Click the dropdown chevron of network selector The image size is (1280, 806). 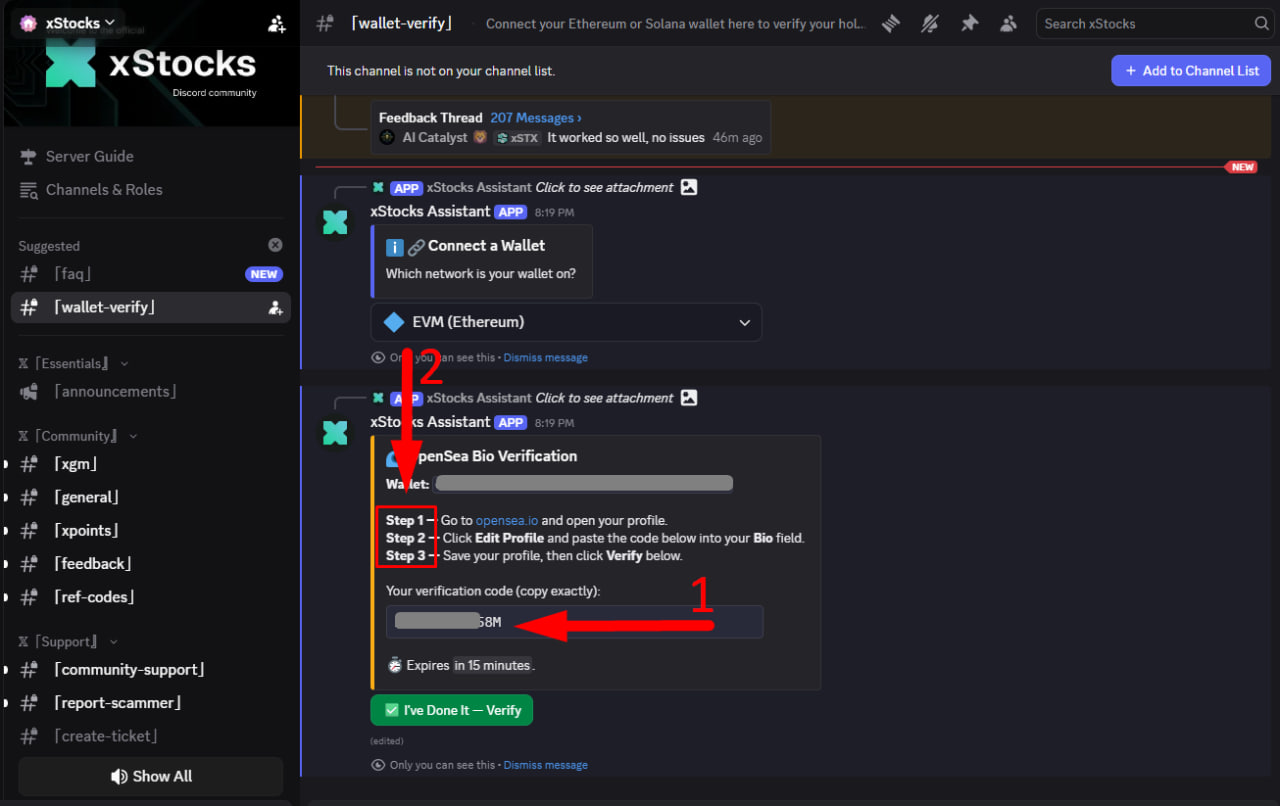(x=744, y=323)
